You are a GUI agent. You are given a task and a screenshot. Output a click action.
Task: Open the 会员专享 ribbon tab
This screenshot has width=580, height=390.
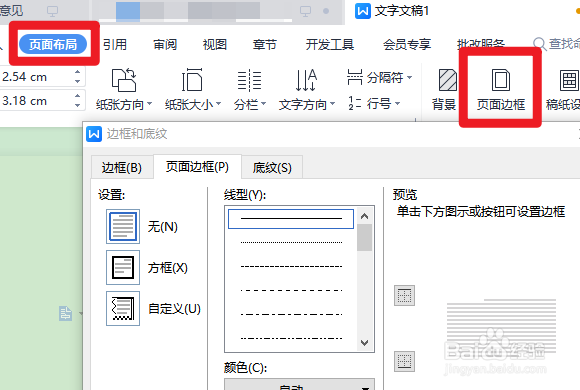click(407, 44)
